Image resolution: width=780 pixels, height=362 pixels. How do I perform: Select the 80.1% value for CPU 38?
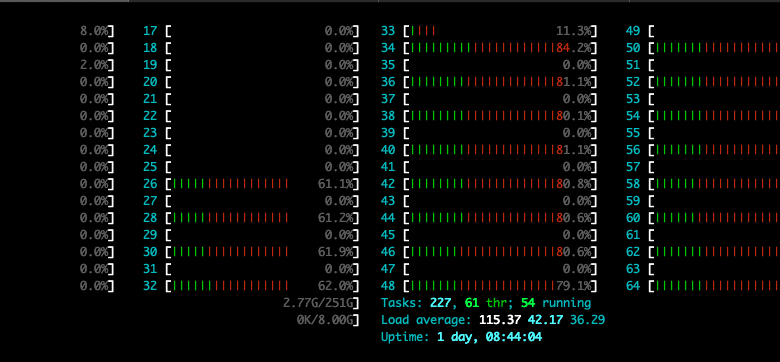(x=574, y=116)
